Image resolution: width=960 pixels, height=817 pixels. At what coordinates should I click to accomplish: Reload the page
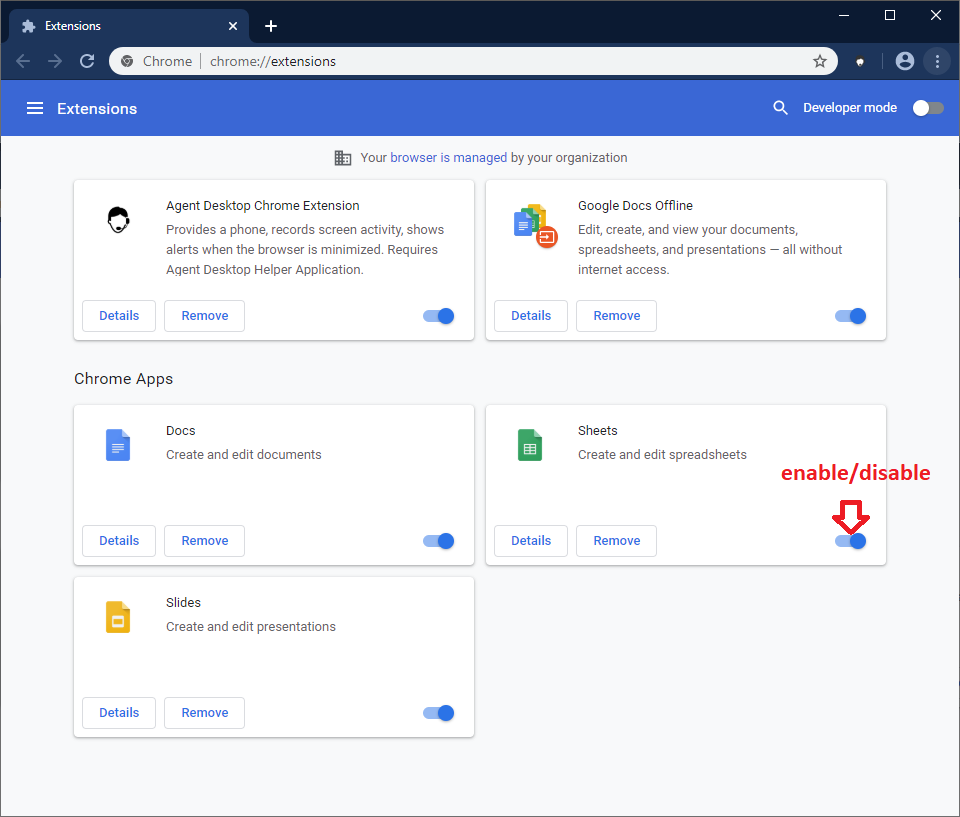pos(87,61)
